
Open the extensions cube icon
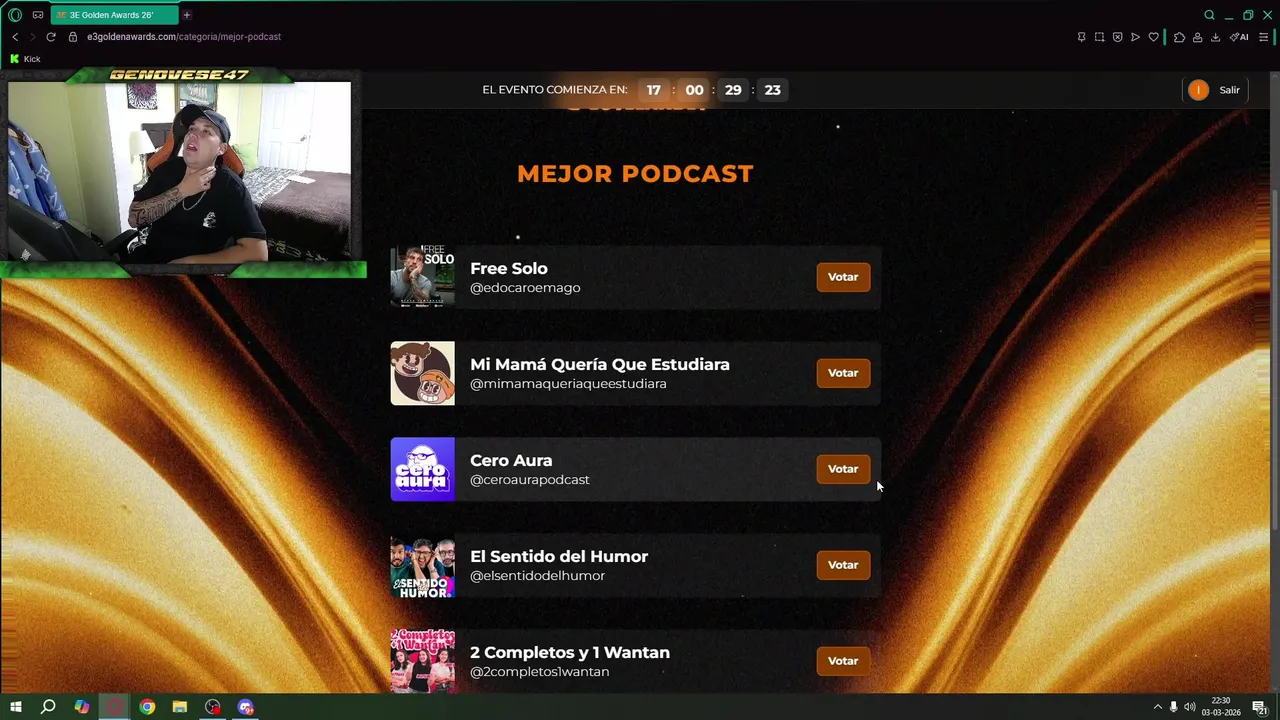pos(1179,37)
